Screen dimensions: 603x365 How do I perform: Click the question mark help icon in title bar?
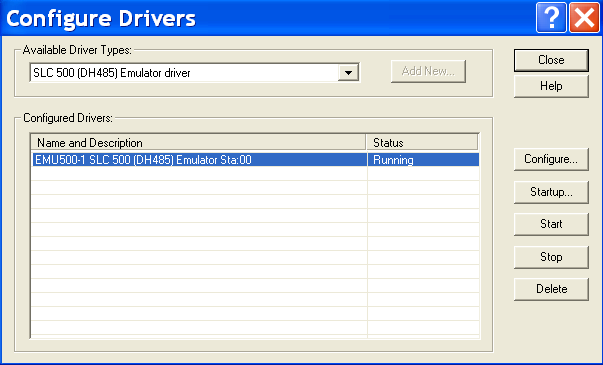click(x=551, y=17)
